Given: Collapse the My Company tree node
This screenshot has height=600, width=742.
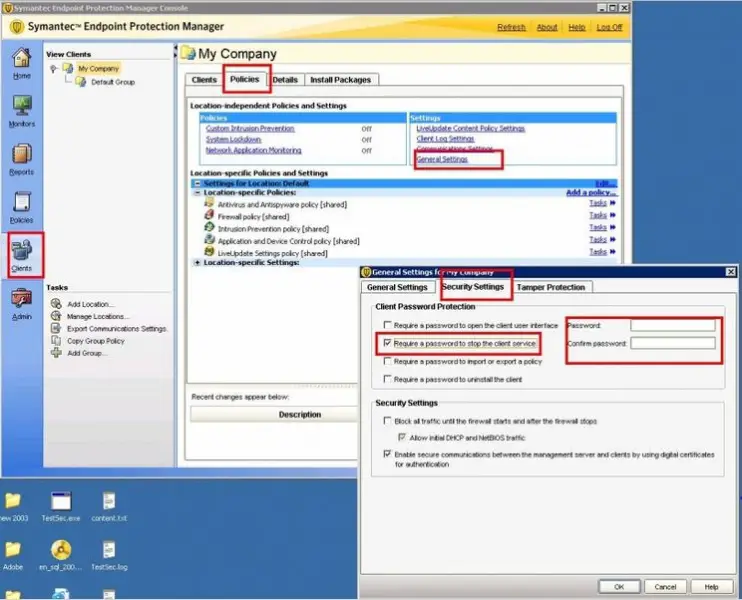Looking at the screenshot, I should pos(53,69).
